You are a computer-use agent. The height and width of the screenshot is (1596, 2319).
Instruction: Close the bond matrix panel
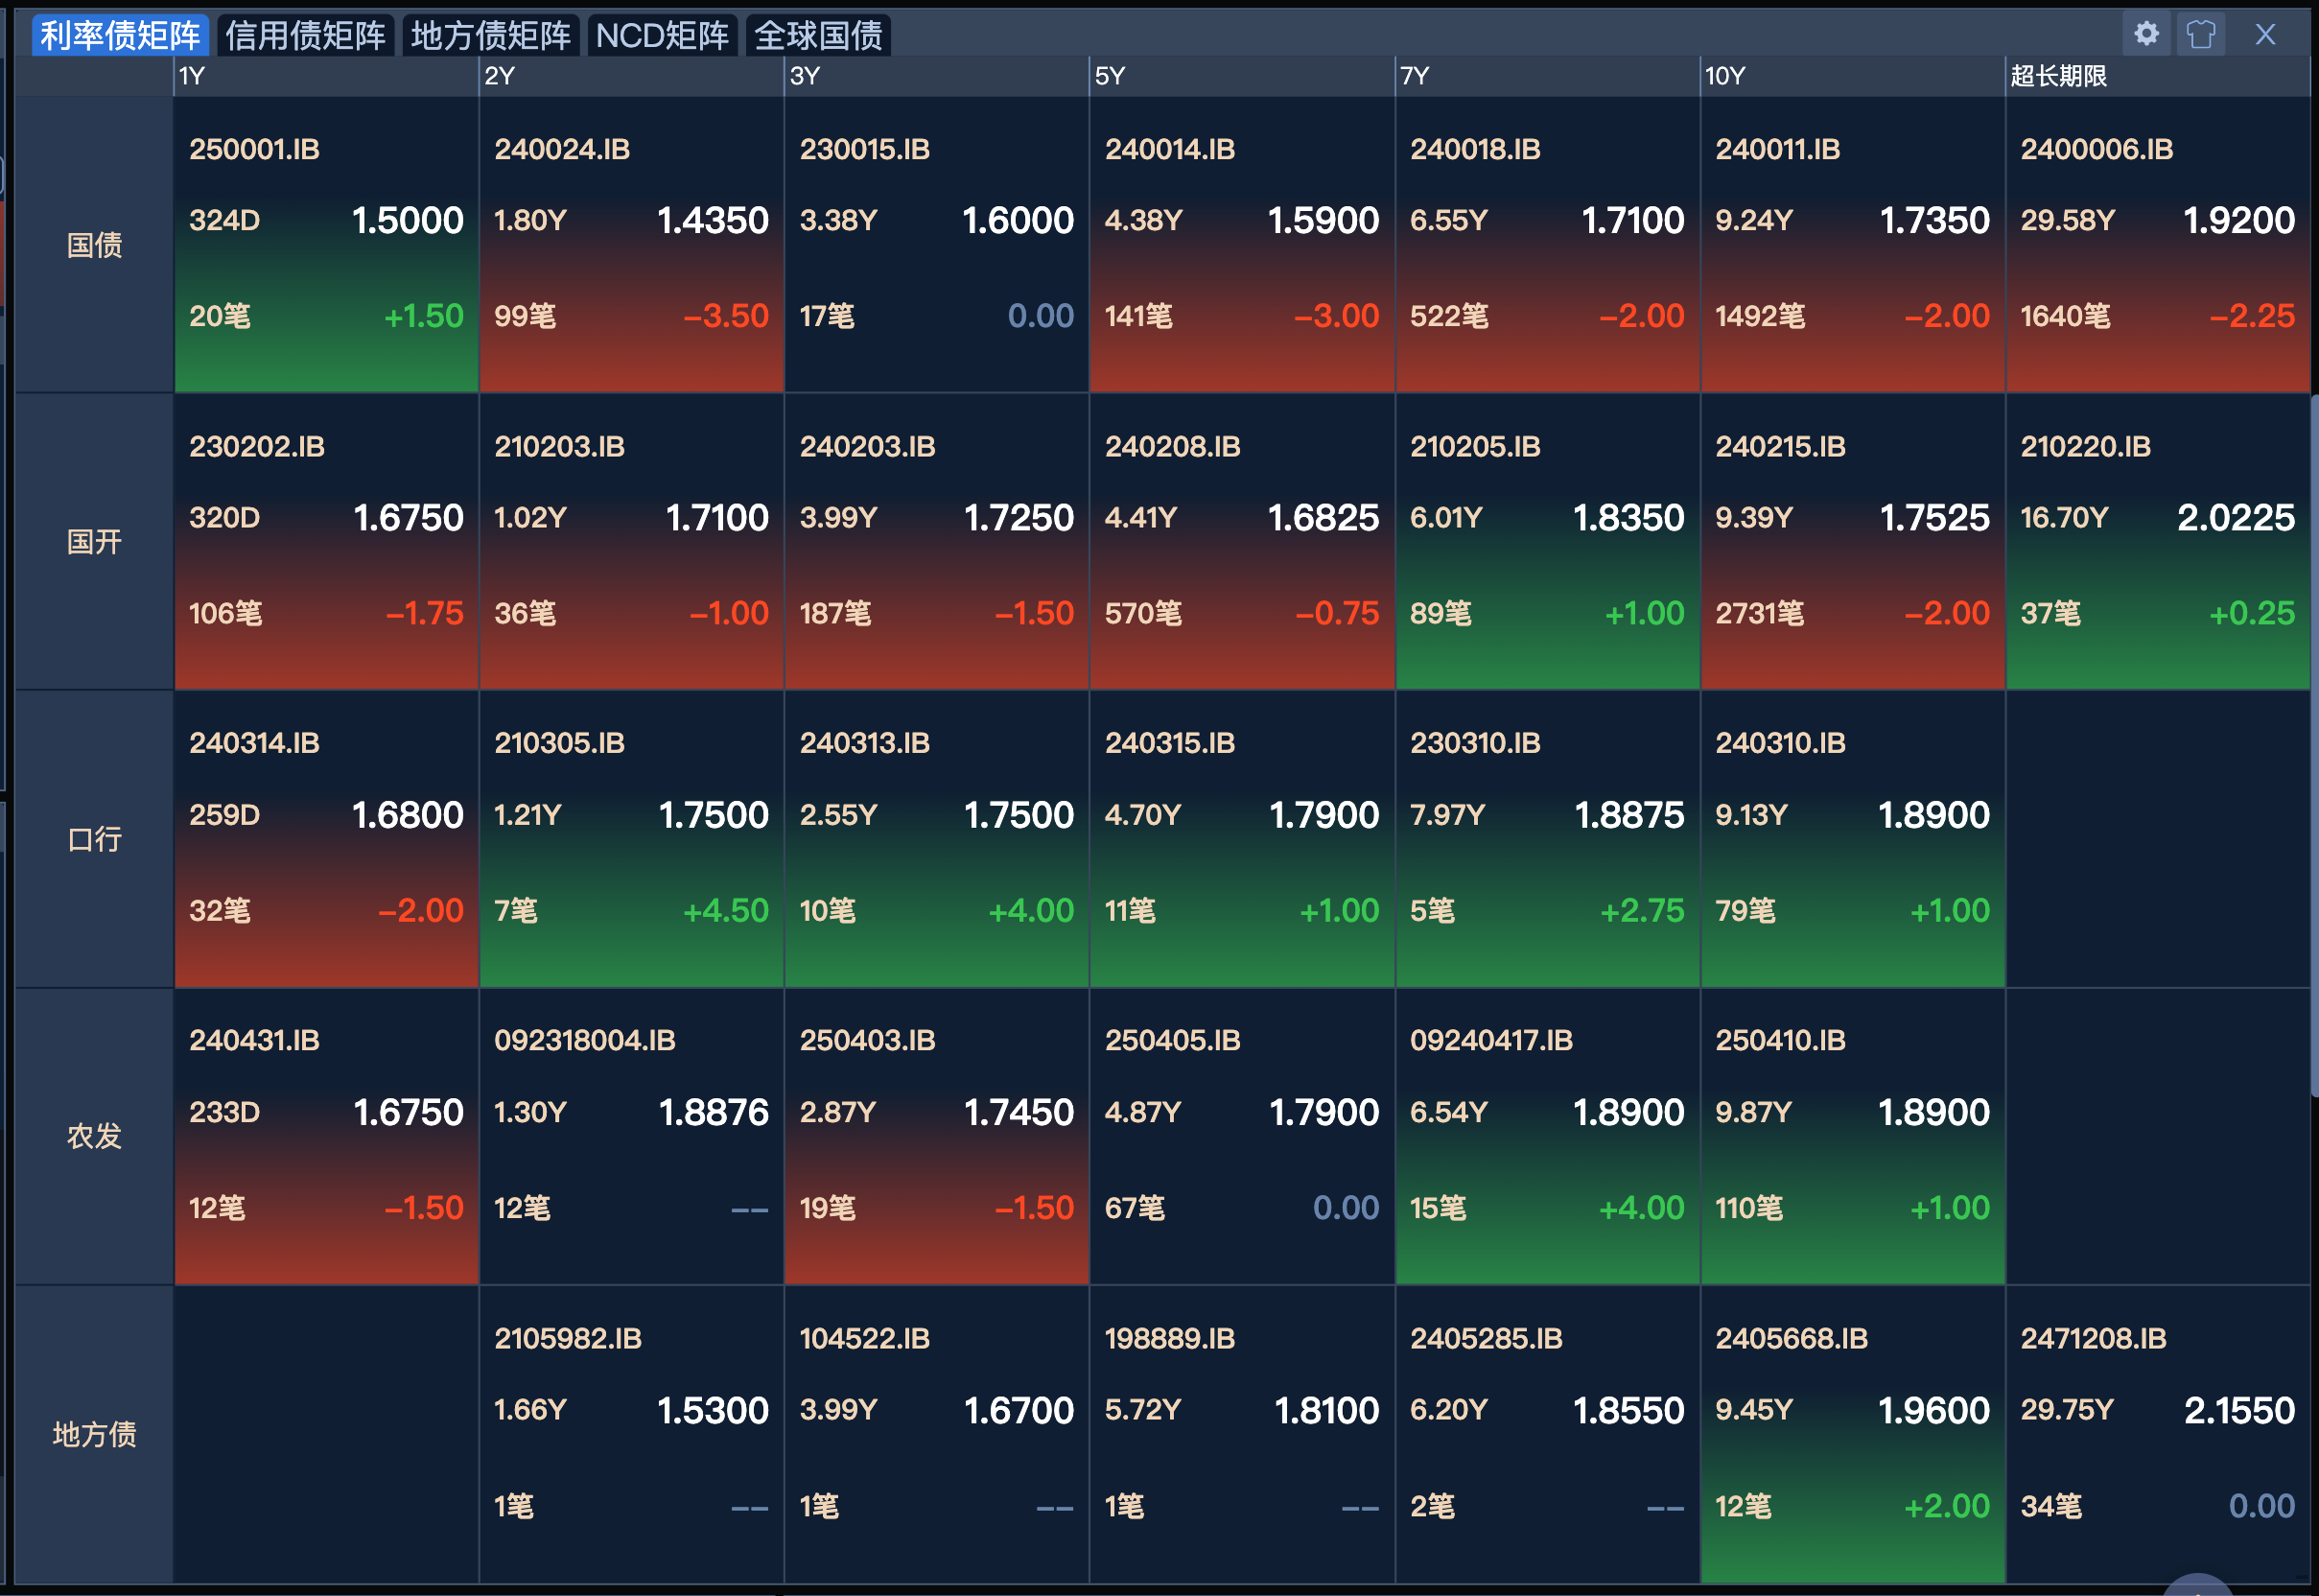click(x=2265, y=34)
